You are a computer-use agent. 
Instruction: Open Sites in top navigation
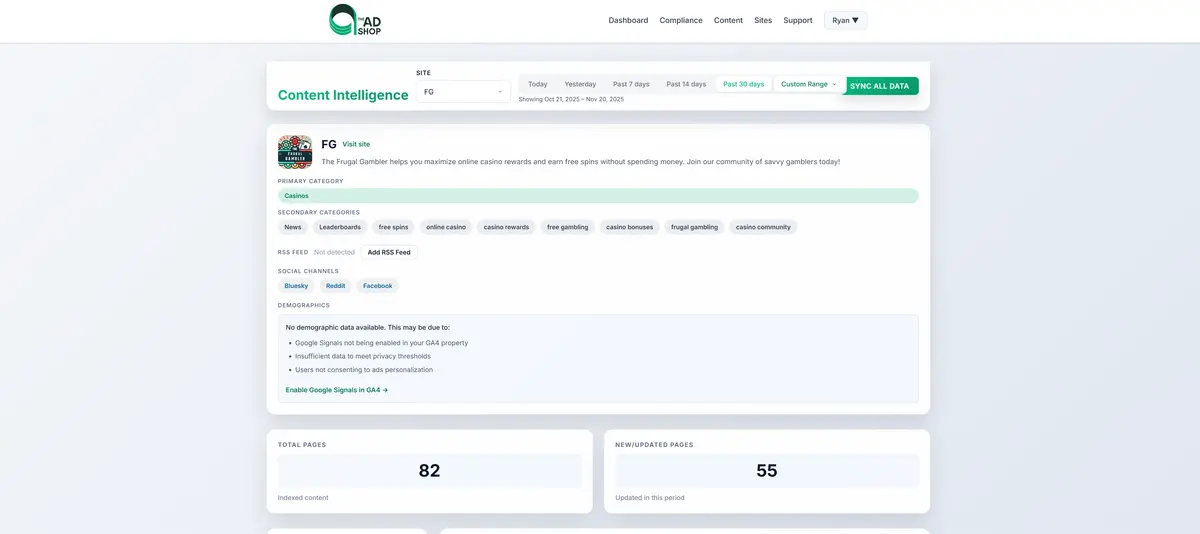click(x=763, y=20)
